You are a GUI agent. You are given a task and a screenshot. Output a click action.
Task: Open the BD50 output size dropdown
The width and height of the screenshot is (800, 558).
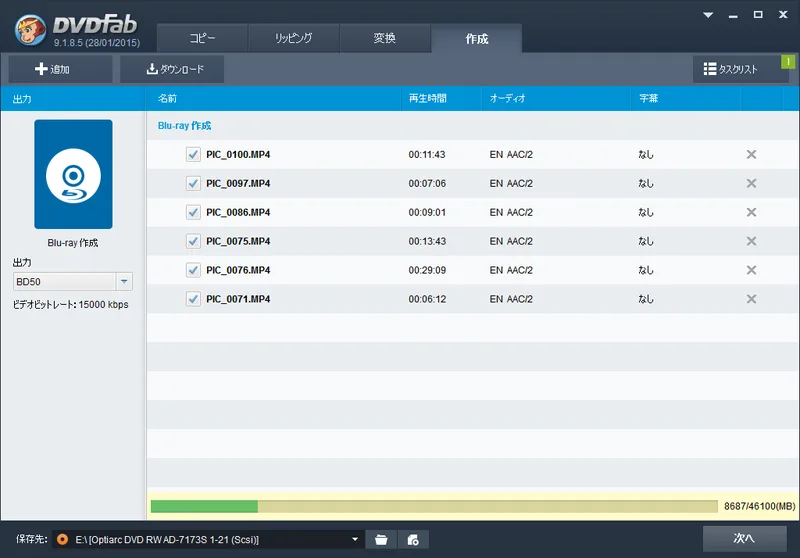pyautogui.click(x=124, y=282)
